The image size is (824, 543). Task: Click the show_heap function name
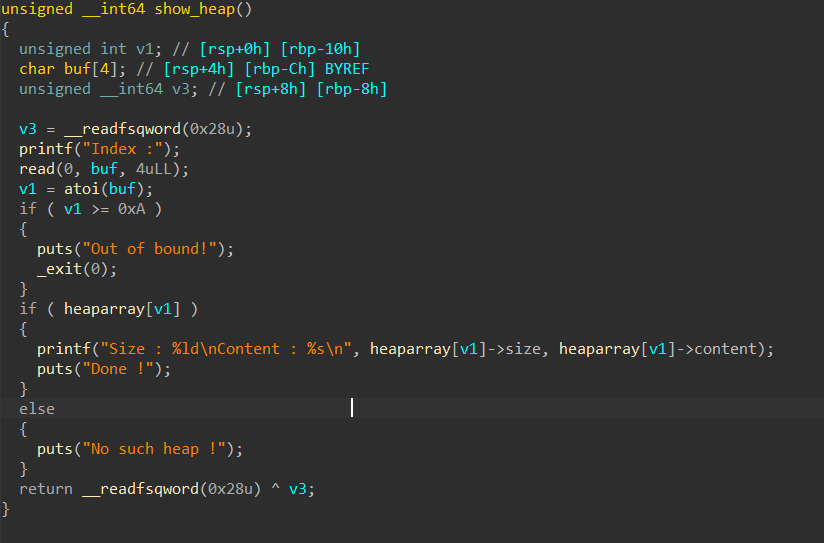(x=194, y=9)
